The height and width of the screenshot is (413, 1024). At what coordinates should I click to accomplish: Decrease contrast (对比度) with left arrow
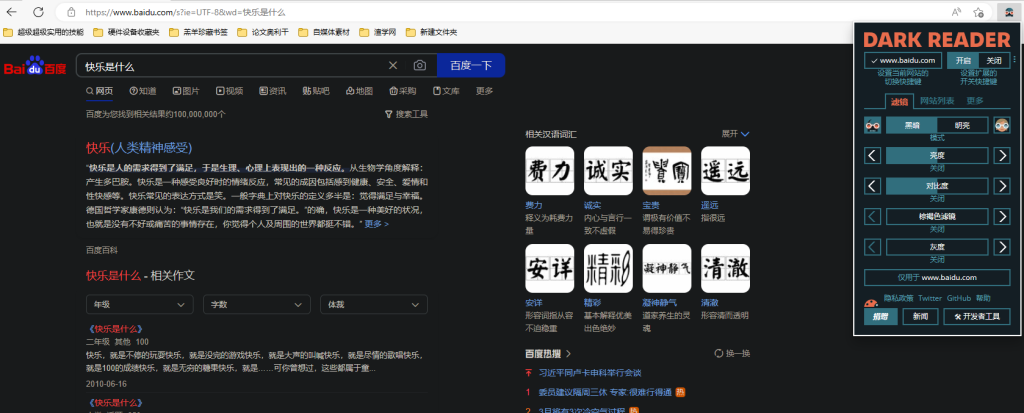click(x=873, y=186)
